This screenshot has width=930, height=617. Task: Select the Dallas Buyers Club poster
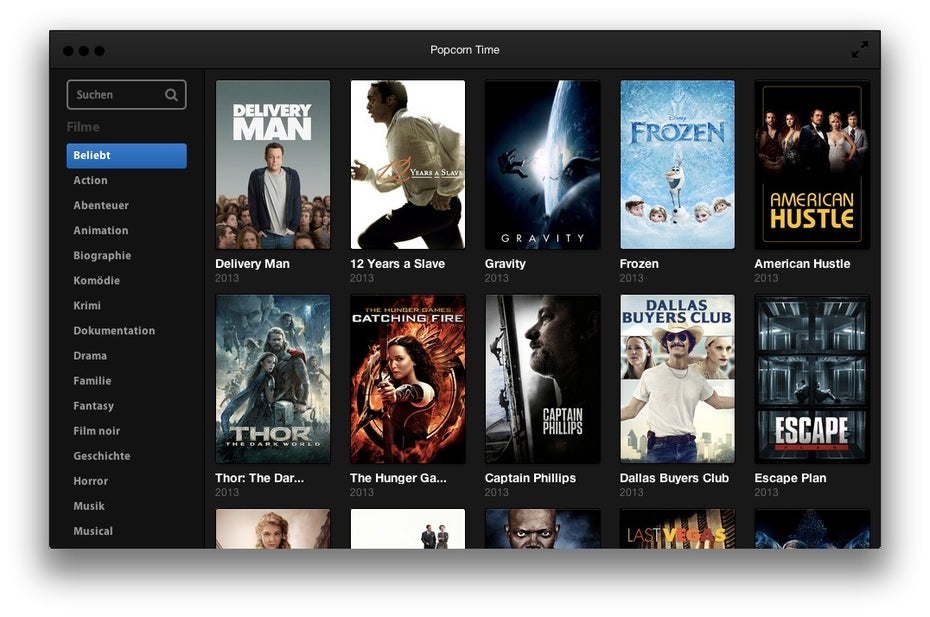677,379
